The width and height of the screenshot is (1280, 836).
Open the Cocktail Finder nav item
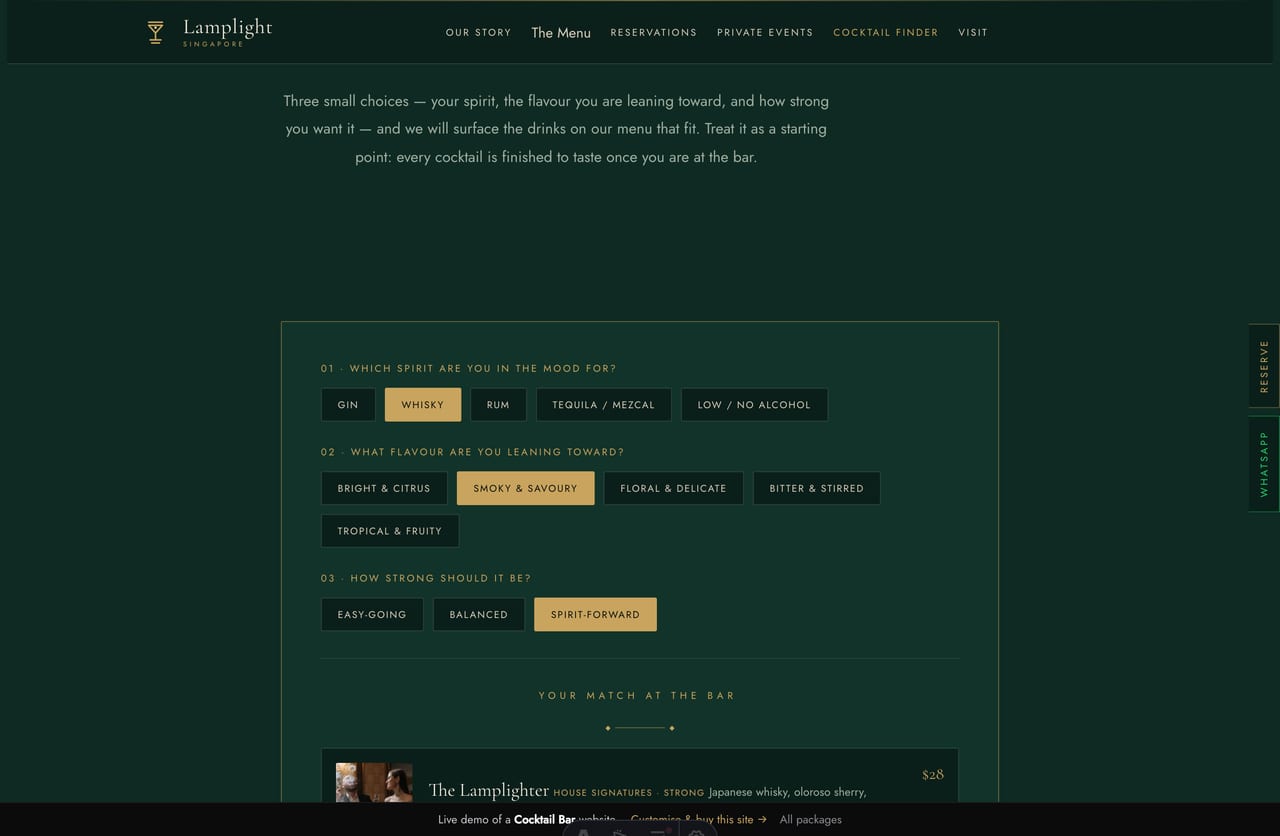coord(886,33)
